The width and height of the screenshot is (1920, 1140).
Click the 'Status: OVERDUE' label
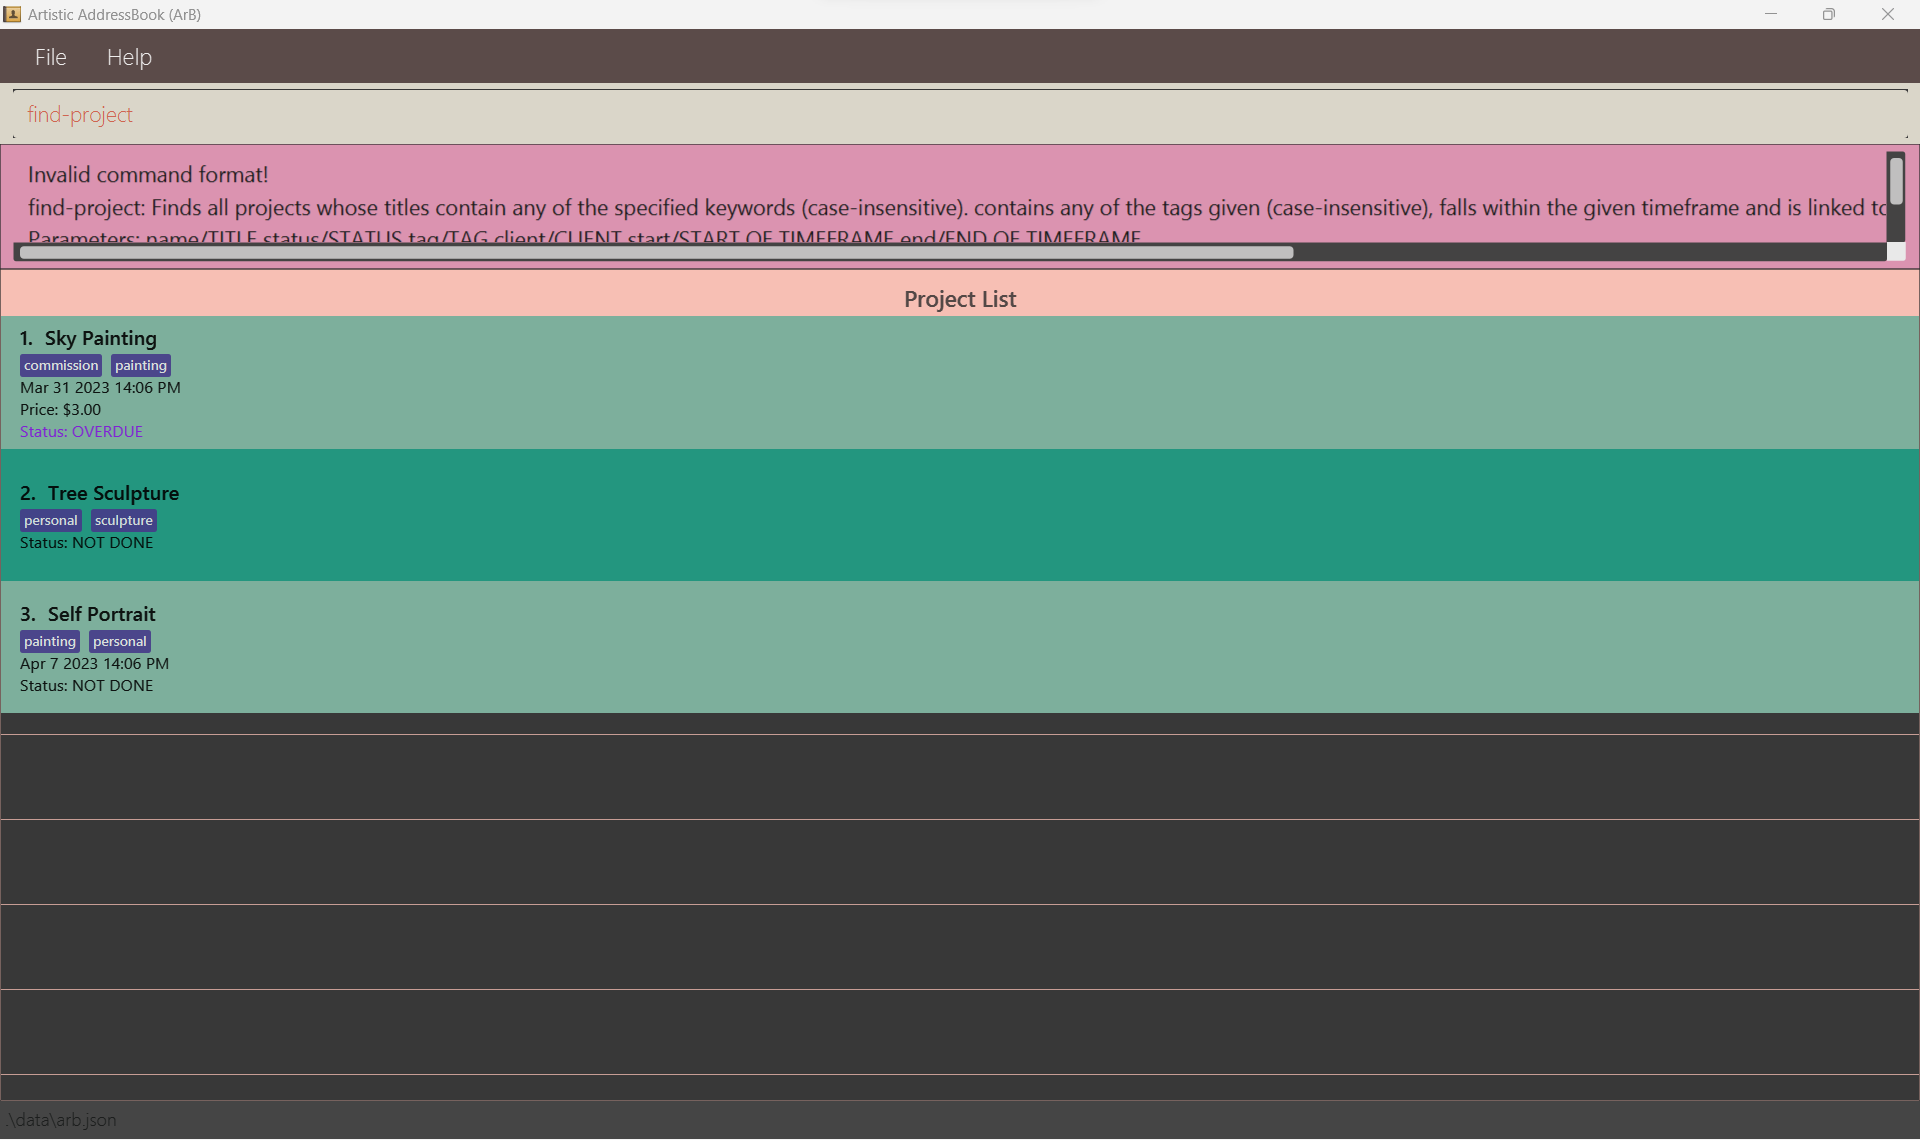pyautogui.click(x=81, y=431)
